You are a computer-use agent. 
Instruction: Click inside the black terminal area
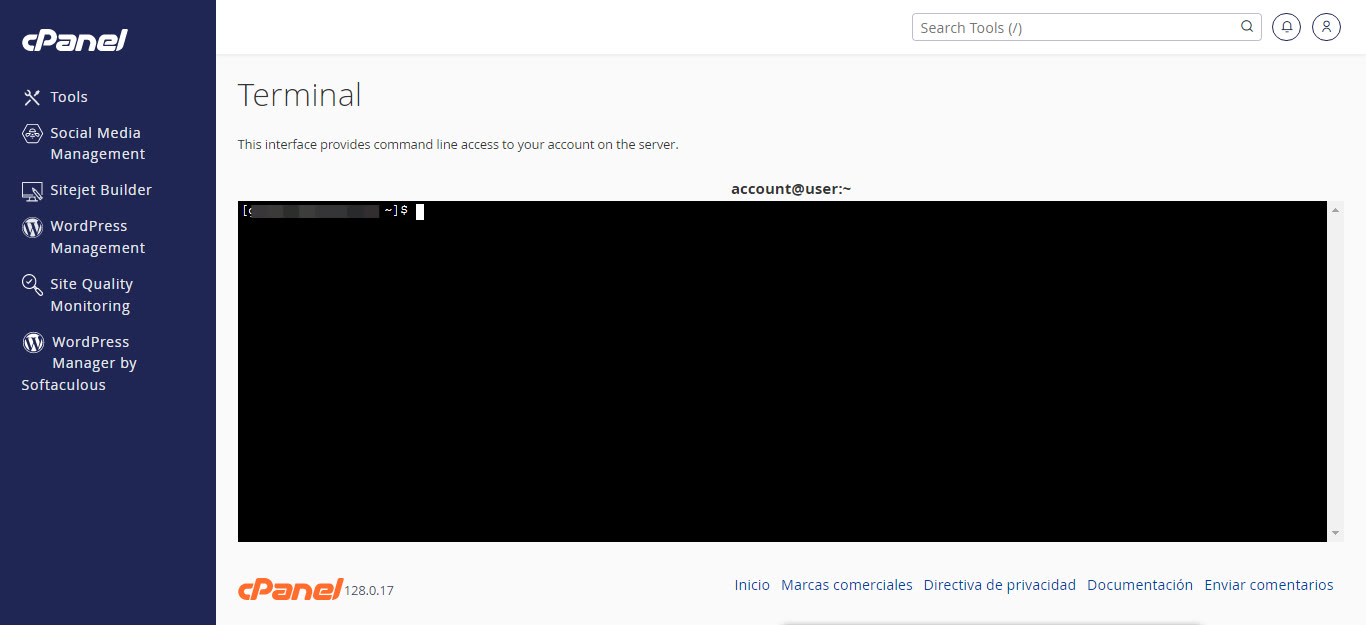(783, 371)
